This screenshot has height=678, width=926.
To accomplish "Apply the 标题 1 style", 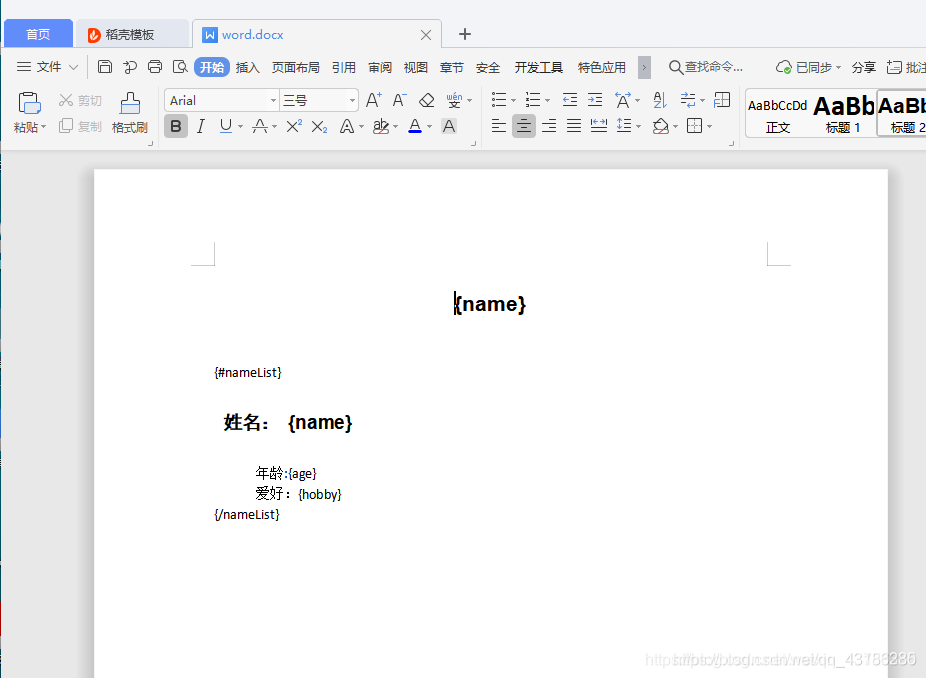I will click(843, 111).
